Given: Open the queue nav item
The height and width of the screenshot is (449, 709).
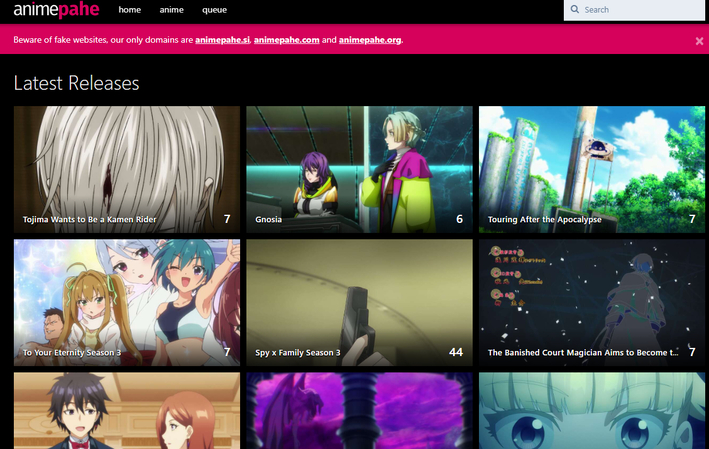Looking at the screenshot, I should click(214, 10).
